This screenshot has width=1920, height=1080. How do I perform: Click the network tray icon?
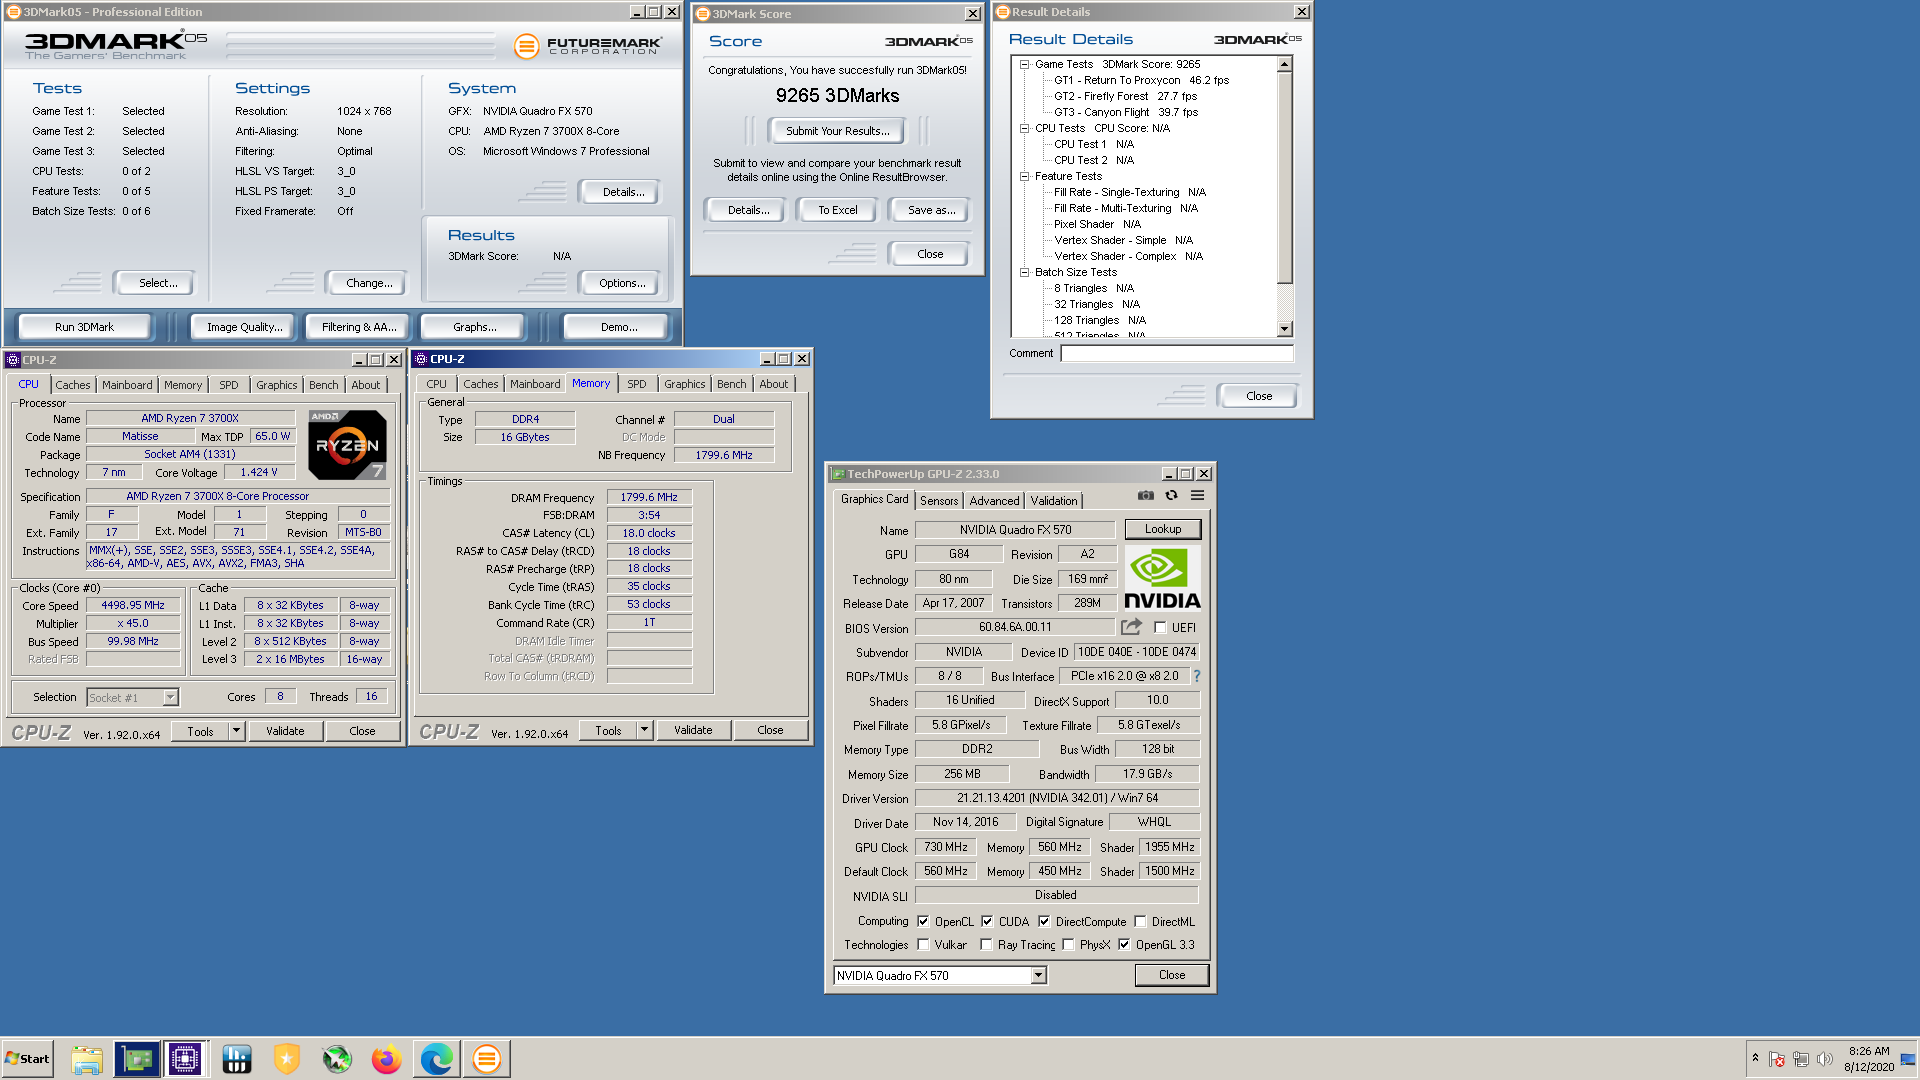[x=1801, y=1059]
